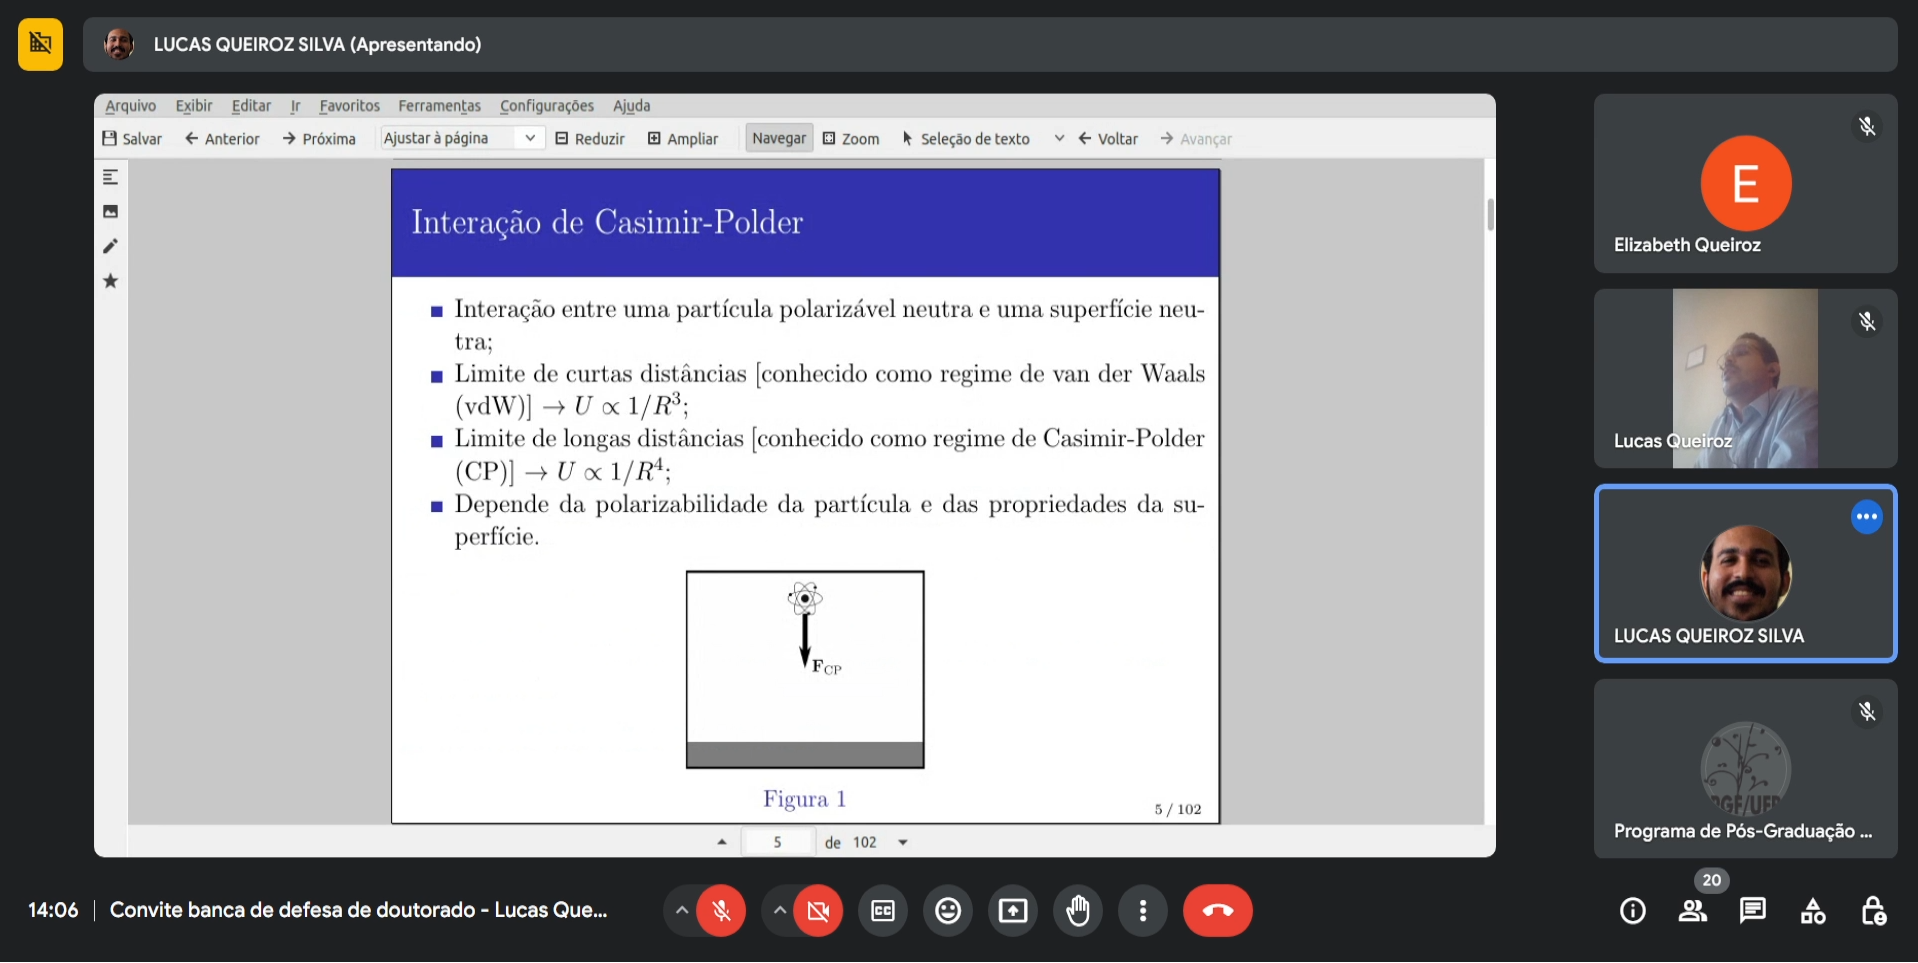Show participants list people icon
This screenshot has width=1918, height=963.
pos(1693,911)
